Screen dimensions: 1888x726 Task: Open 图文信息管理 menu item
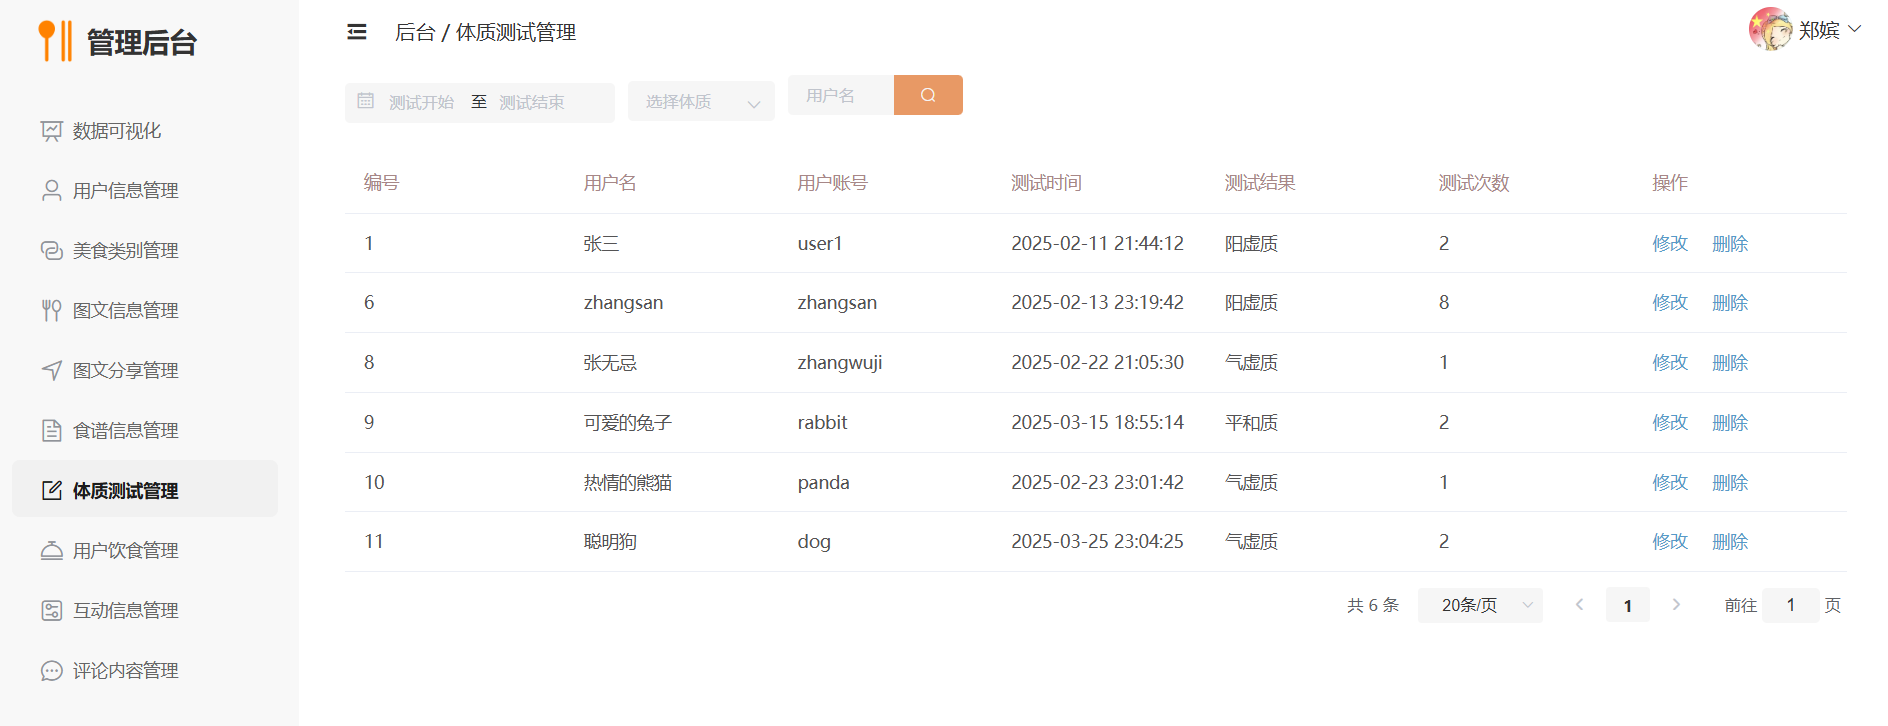(145, 311)
